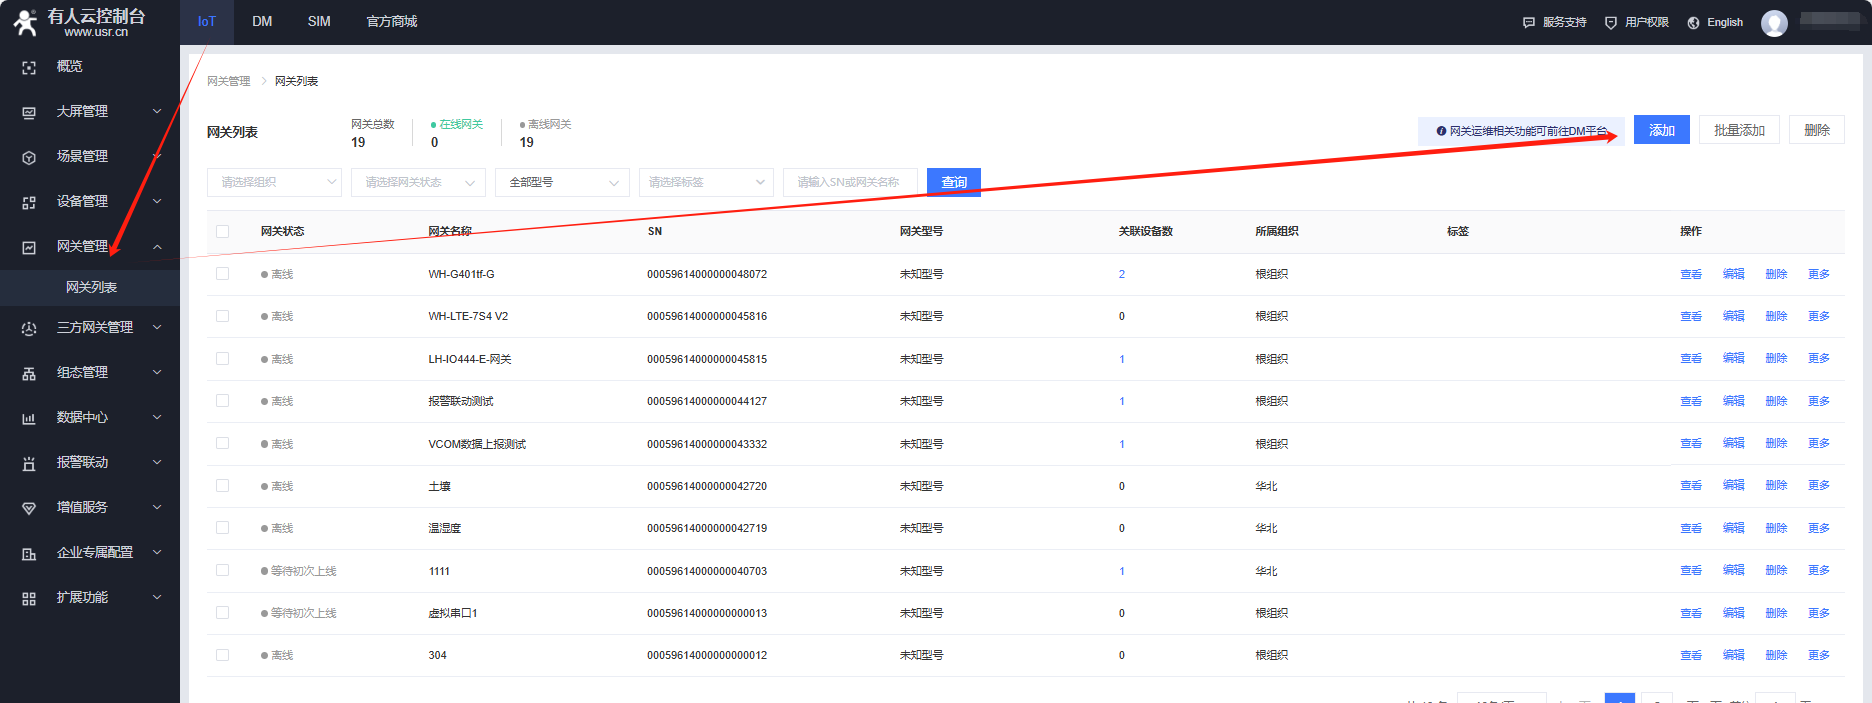Click the 设备管理 sidebar icon
The width and height of the screenshot is (1872, 703).
click(29, 202)
